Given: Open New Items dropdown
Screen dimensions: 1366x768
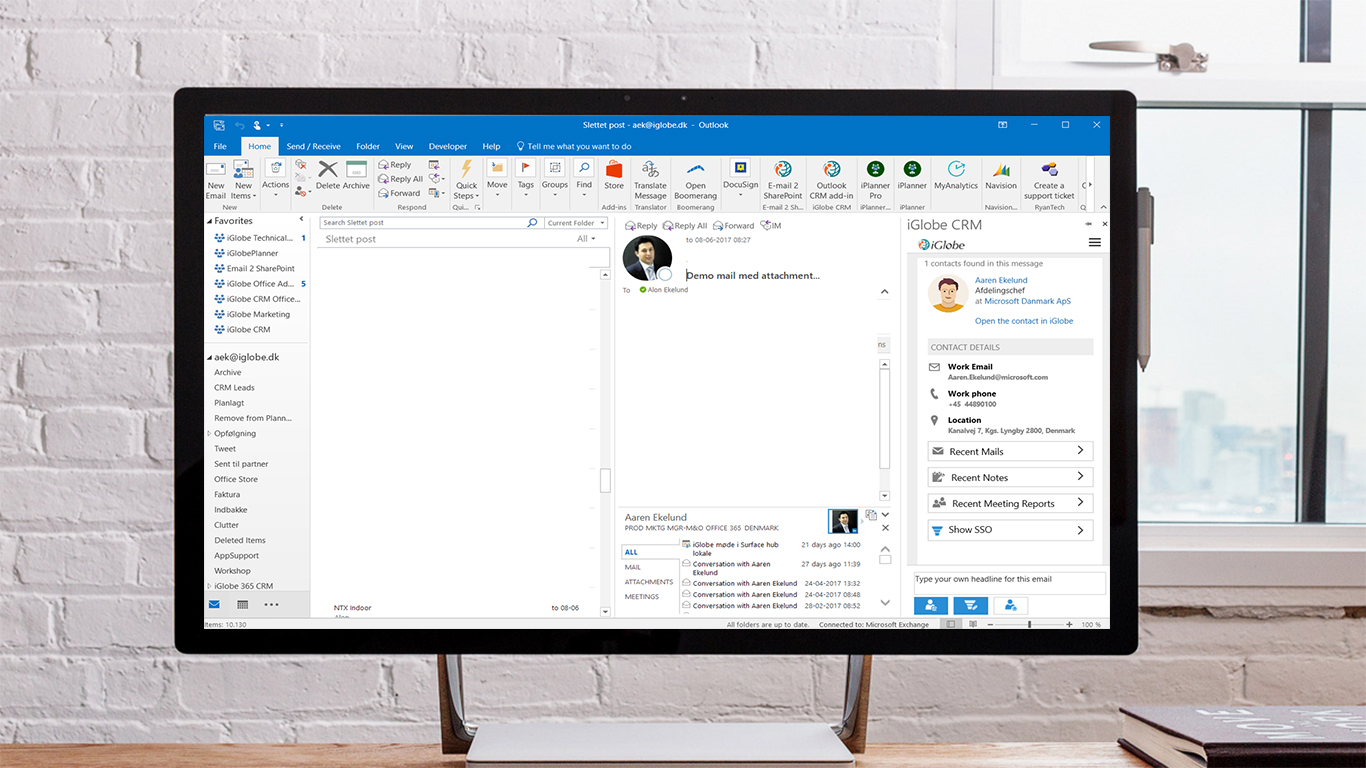Looking at the screenshot, I should pyautogui.click(x=243, y=180).
